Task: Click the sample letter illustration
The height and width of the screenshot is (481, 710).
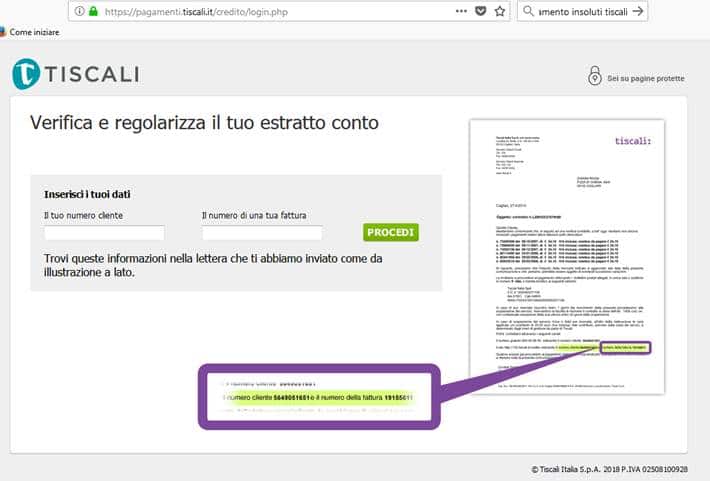Action: click(567, 257)
